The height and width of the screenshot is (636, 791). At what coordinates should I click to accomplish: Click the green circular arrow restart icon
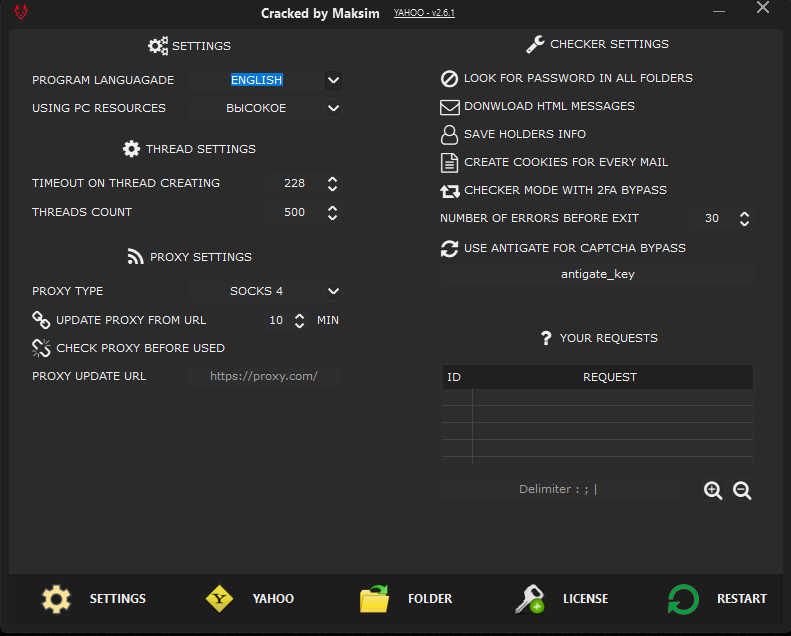coord(683,599)
